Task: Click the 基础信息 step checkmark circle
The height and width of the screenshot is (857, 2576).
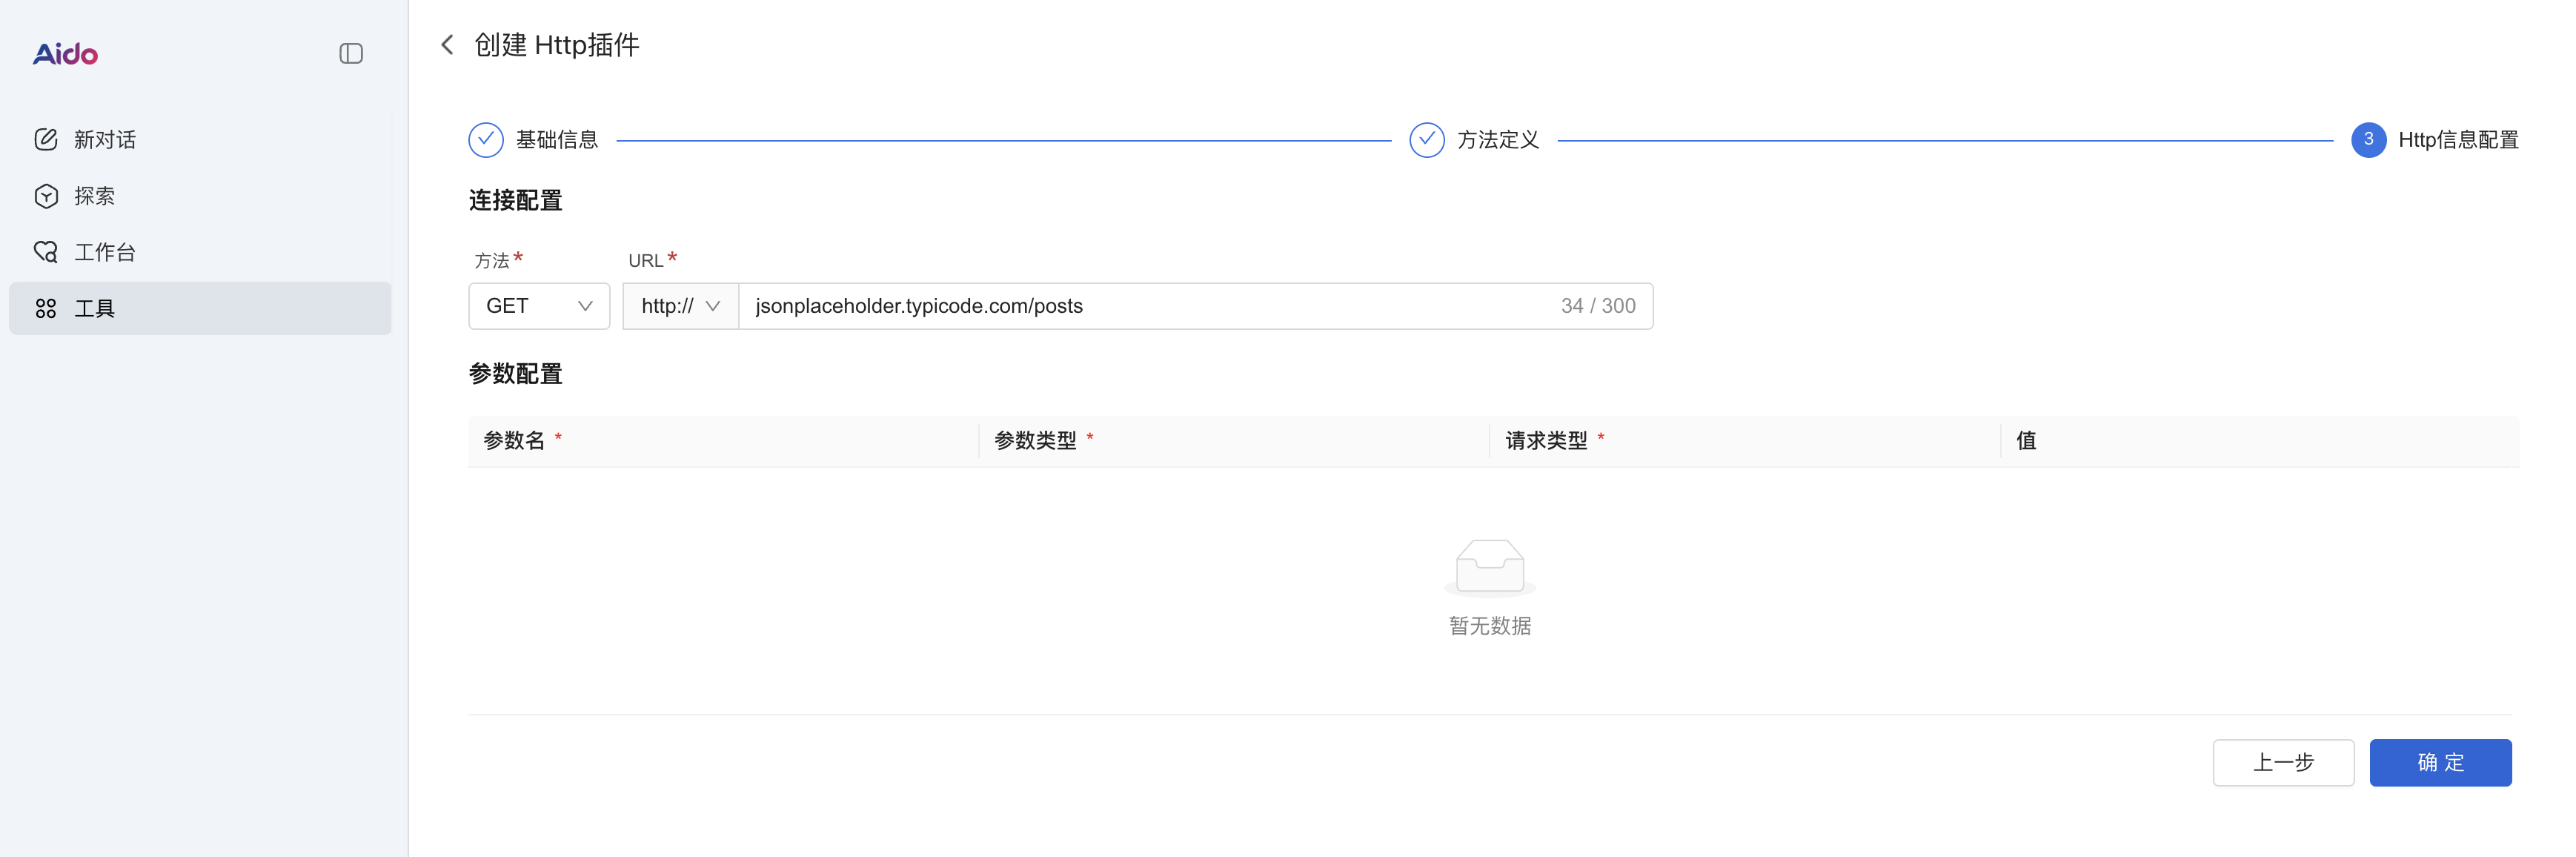Action: click(486, 140)
